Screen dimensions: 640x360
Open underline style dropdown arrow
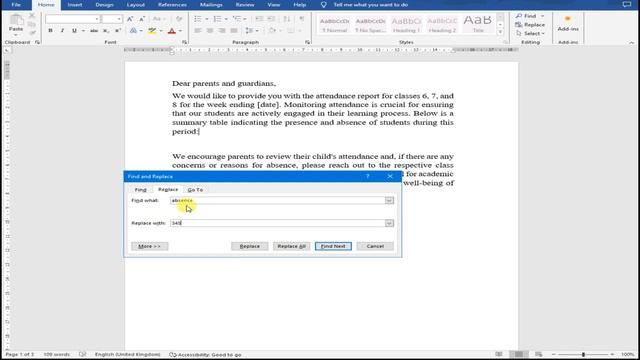coord(83,31)
